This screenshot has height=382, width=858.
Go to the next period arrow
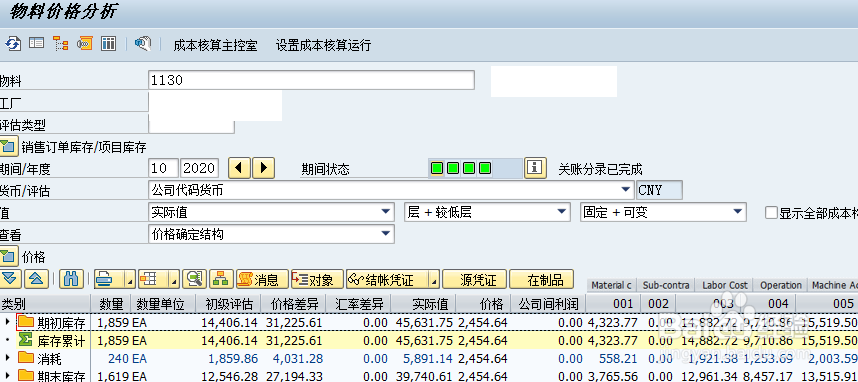263,168
